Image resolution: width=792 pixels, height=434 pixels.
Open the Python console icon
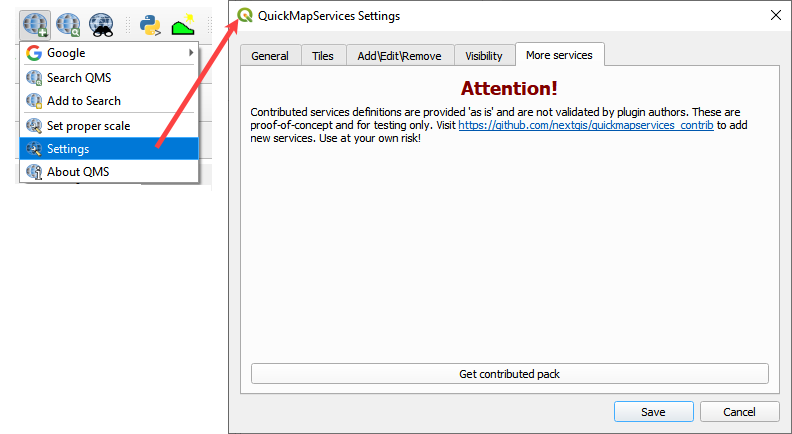[x=150, y=24]
